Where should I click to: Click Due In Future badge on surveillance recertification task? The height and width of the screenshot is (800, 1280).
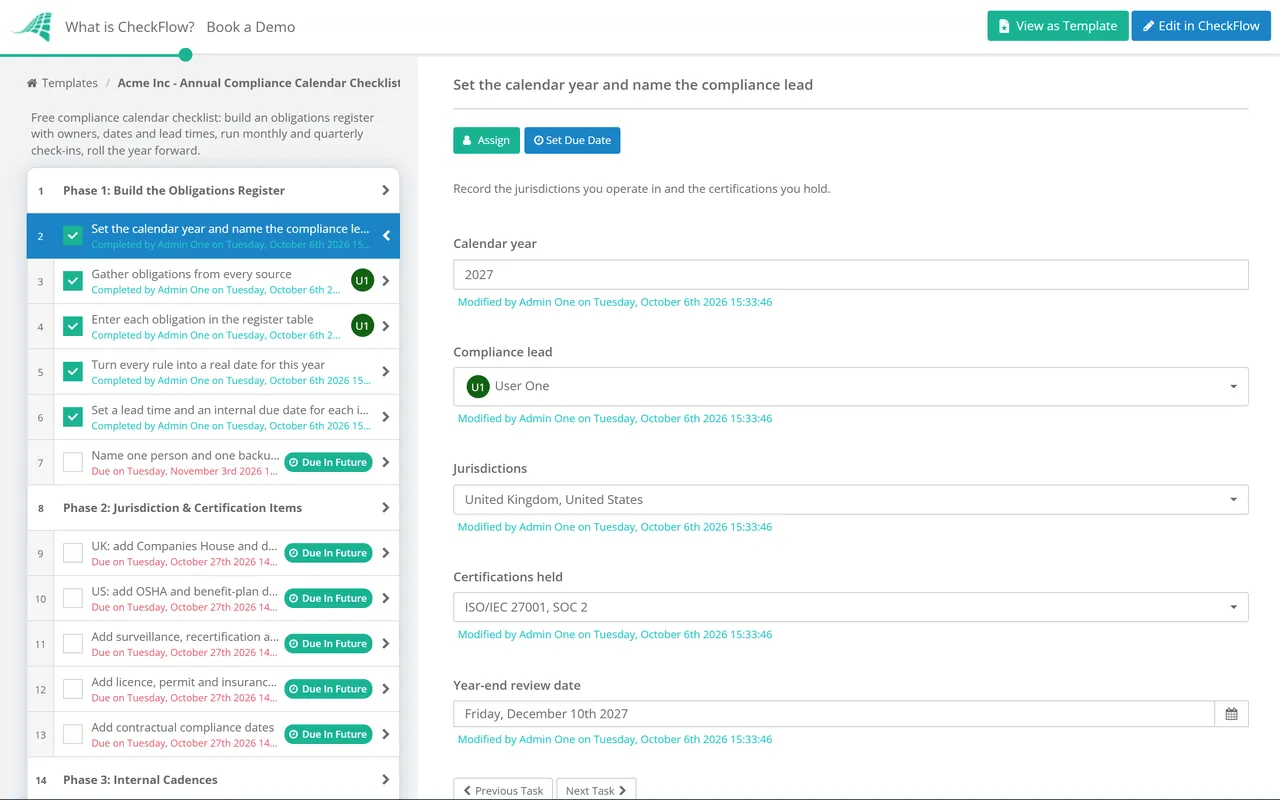click(x=328, y=644)
